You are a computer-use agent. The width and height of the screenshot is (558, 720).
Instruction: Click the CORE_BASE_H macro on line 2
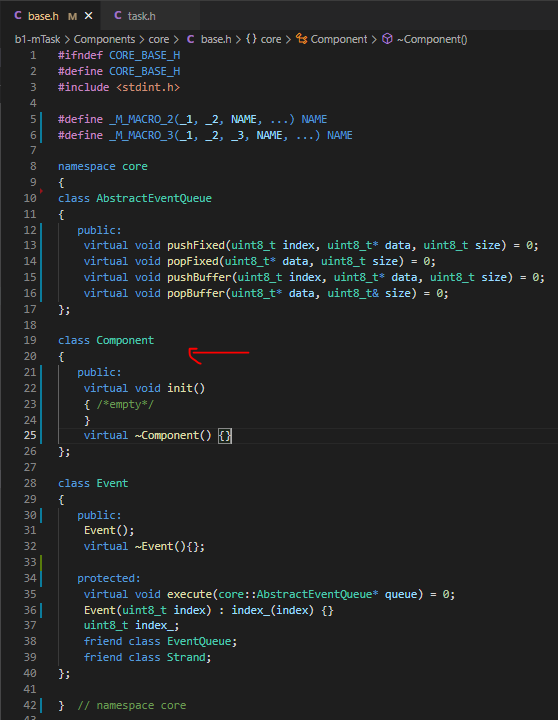point(144,71)
